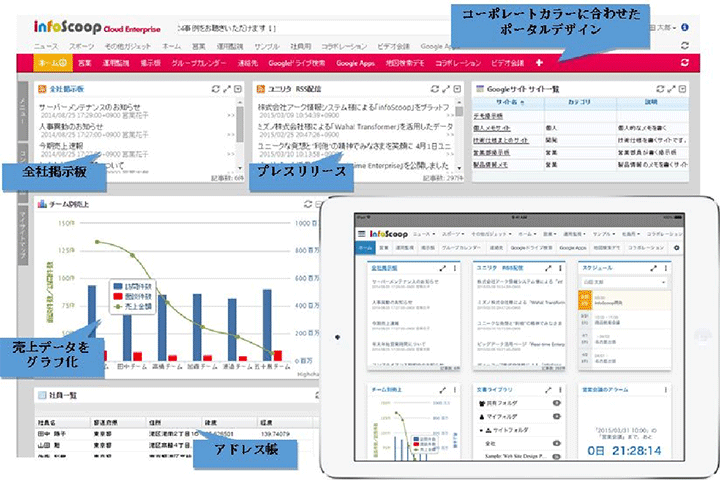This screenshot has height=480, width=720.
Task: Maximize the ユニリタ RSS配信 widget
Action: (x=446, y=89)
